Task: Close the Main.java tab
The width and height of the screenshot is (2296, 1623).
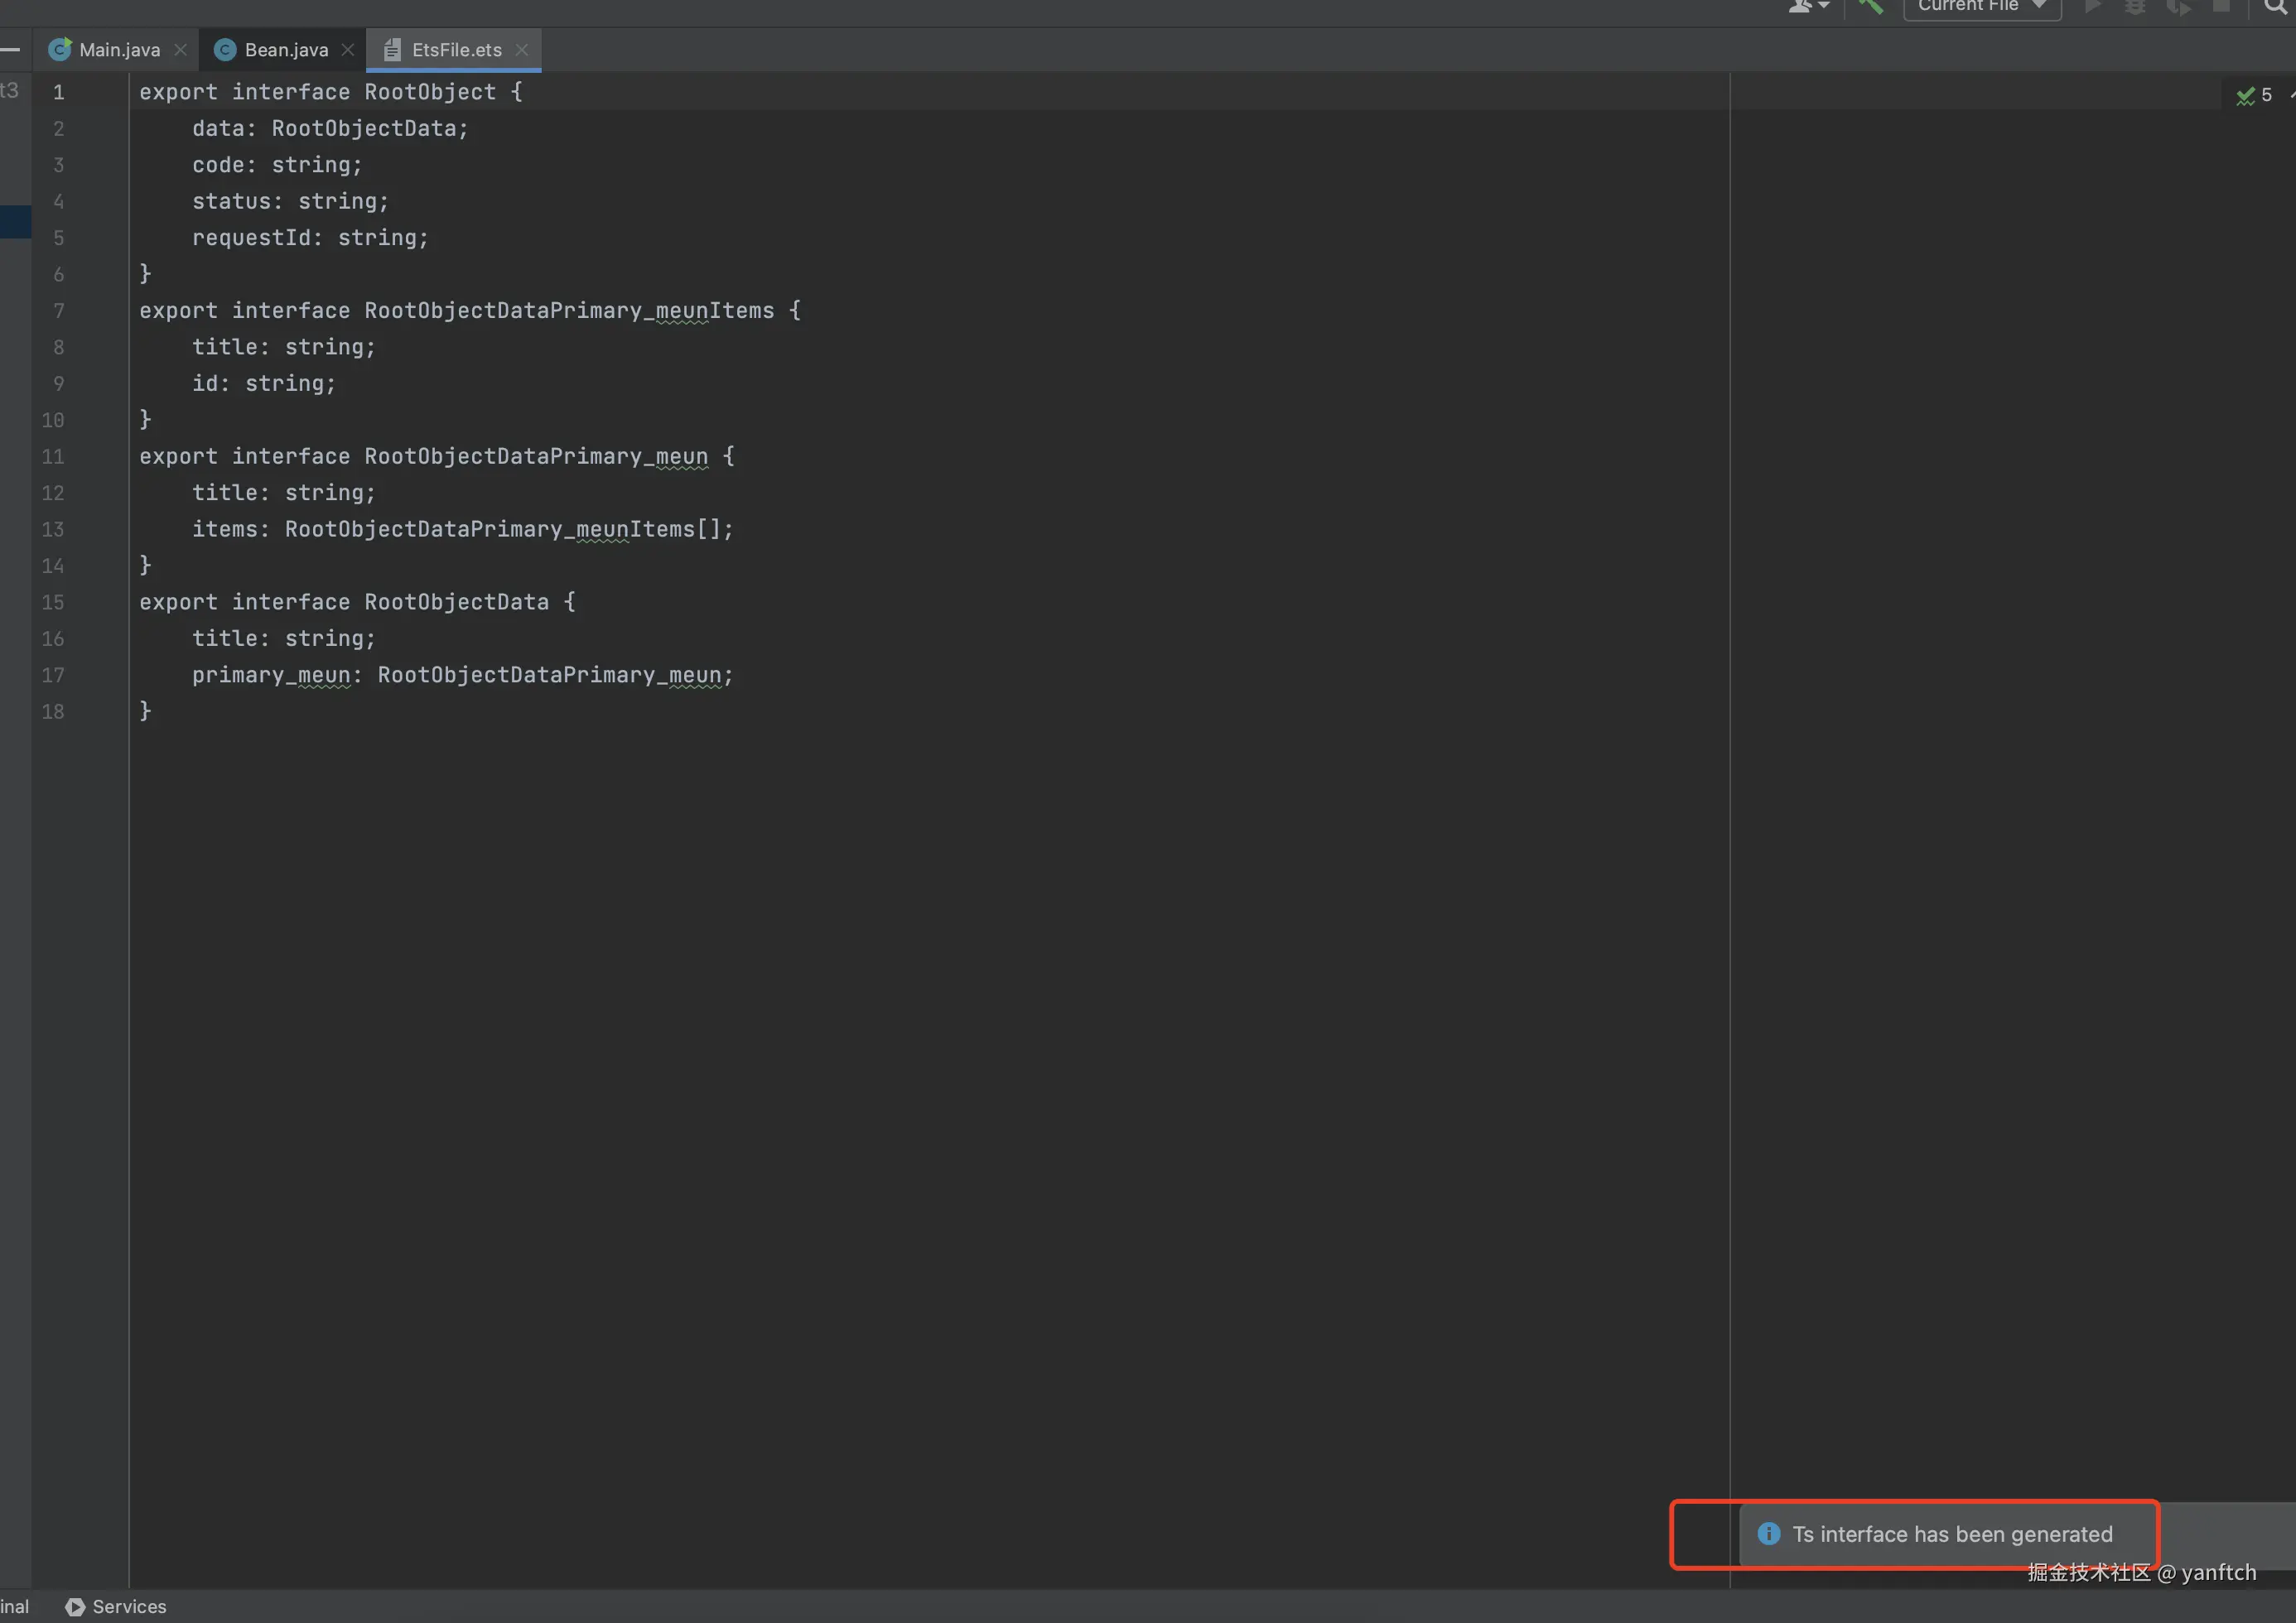Action: [180, 50]
